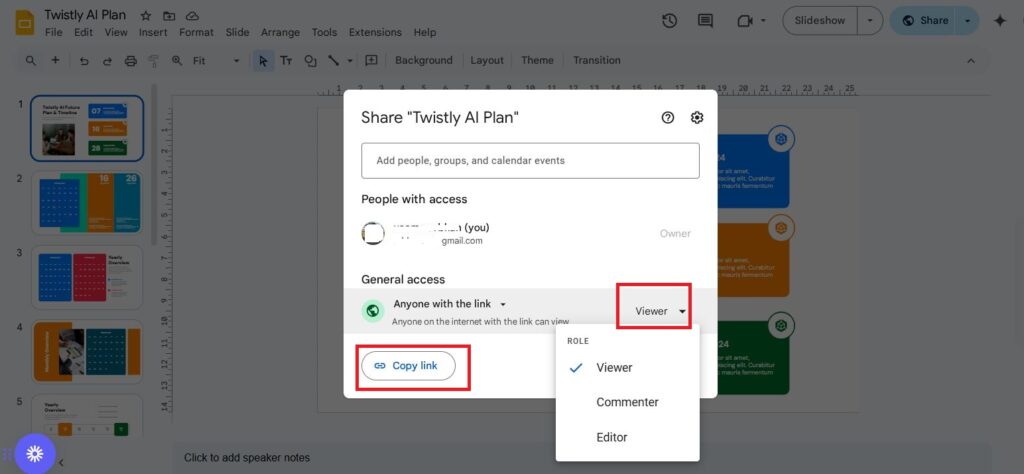Collapse the toolbar with chevron
The height and width of the screenshot is (474, 1024).
point(971,61)
